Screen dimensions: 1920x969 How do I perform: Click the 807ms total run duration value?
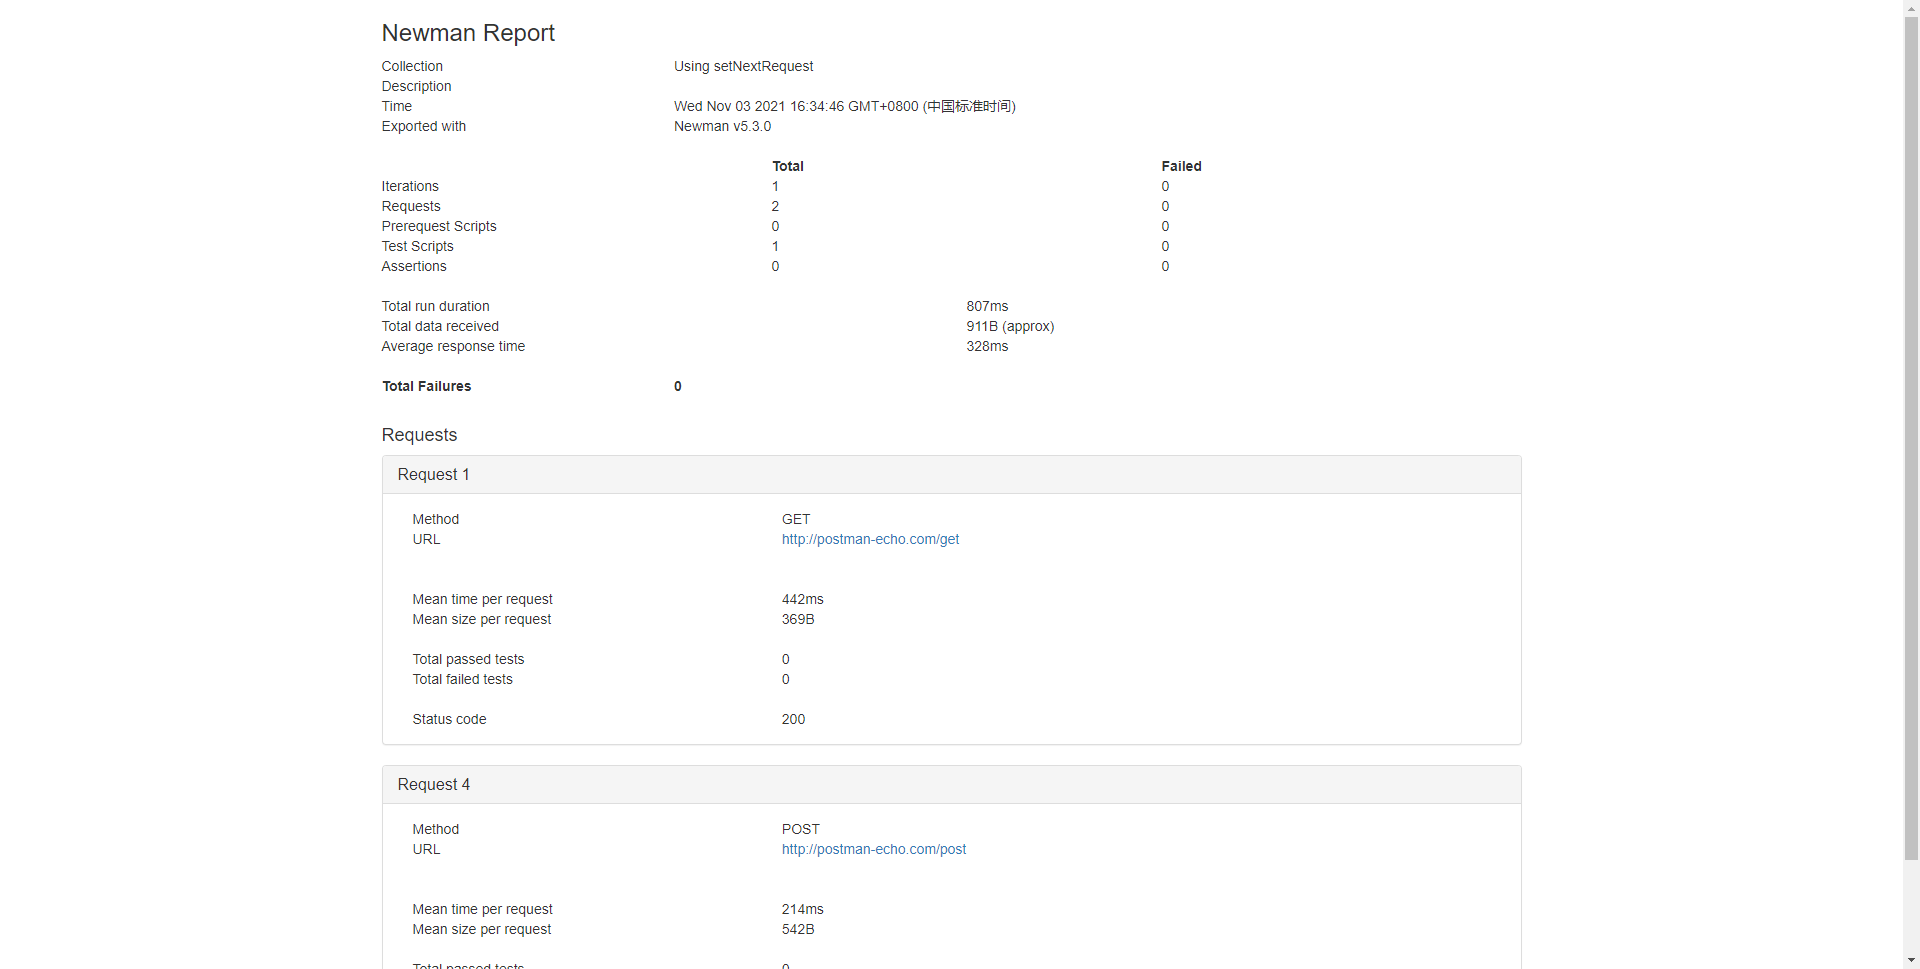(987, 306)
